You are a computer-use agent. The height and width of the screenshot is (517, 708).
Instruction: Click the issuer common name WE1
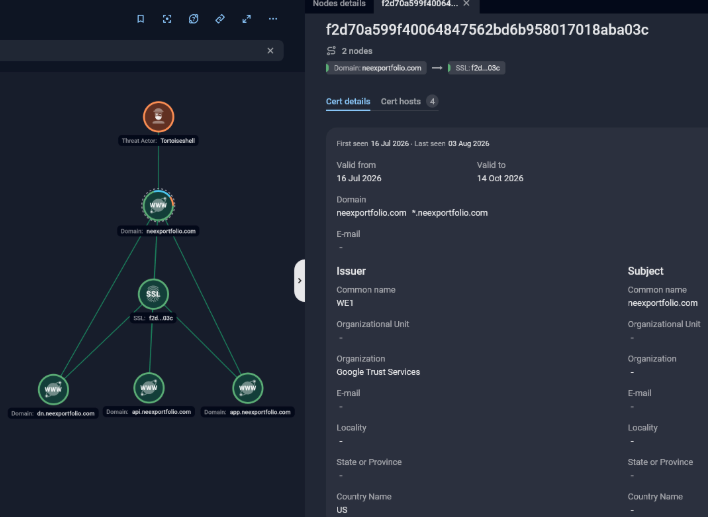(345, 303)
